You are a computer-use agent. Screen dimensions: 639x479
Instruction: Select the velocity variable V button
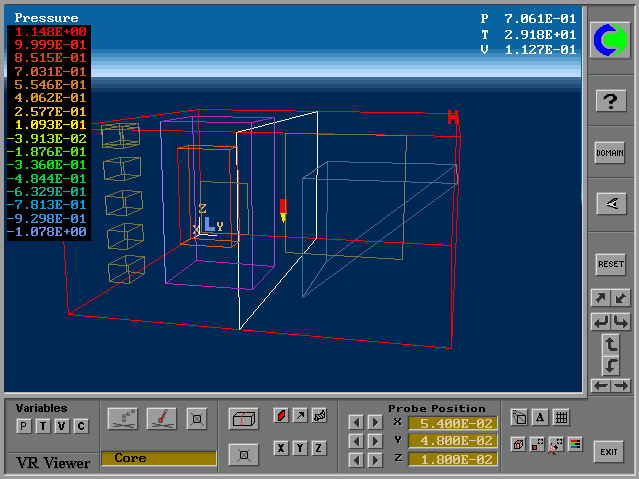coord(61,427)
